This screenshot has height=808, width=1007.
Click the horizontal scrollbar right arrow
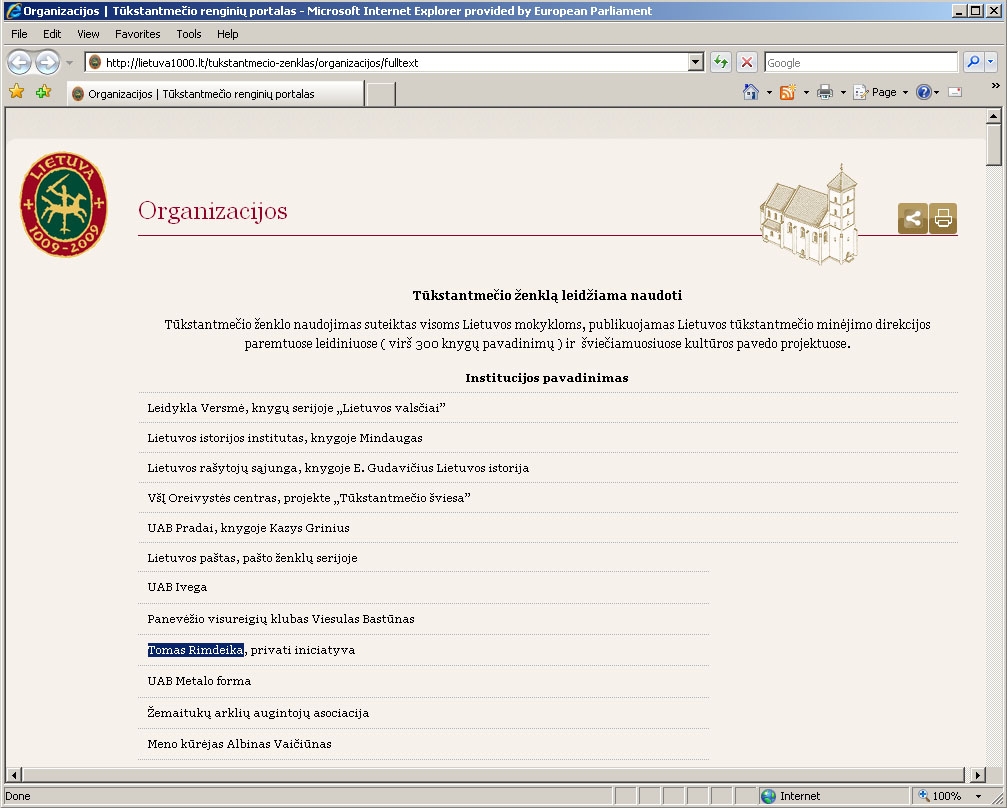tap(978, 775)
